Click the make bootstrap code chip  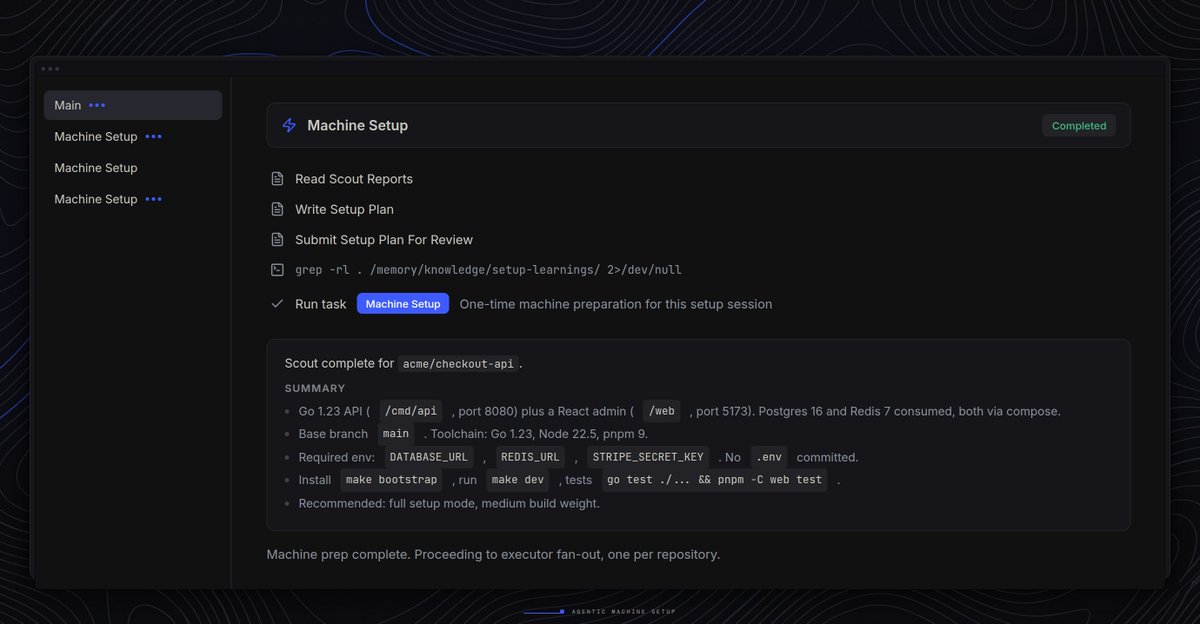(391, 480)
